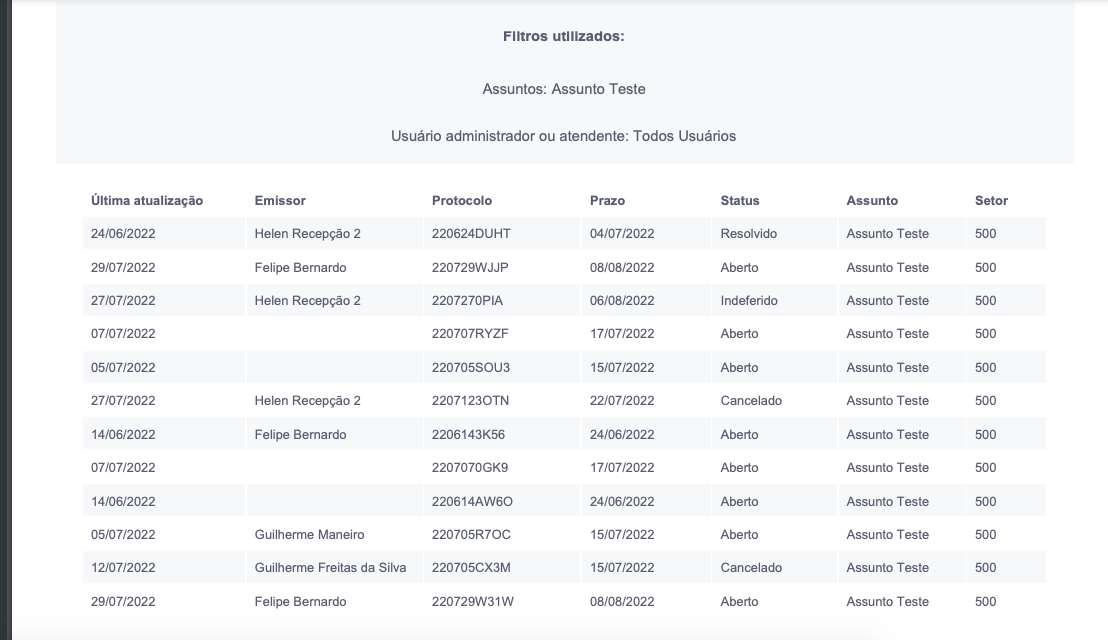
Task: Click protocol 220614AW6O row
Action: (564, 502)
